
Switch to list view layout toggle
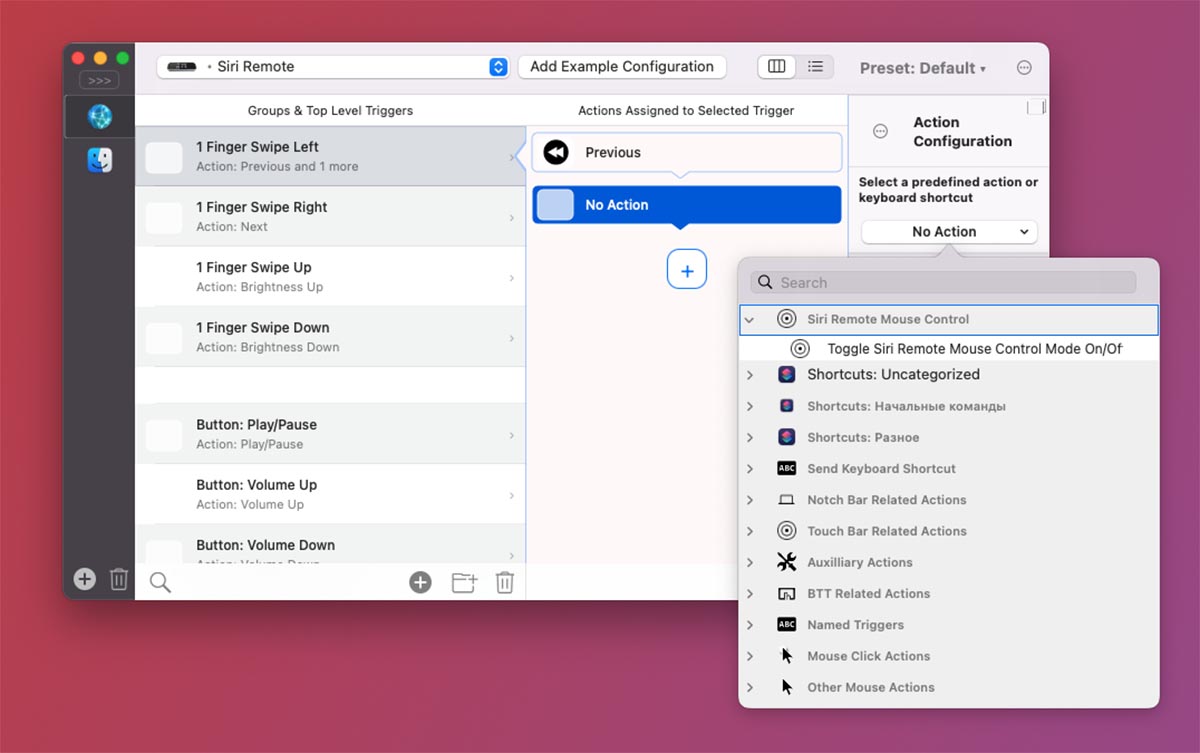[815, 67]
